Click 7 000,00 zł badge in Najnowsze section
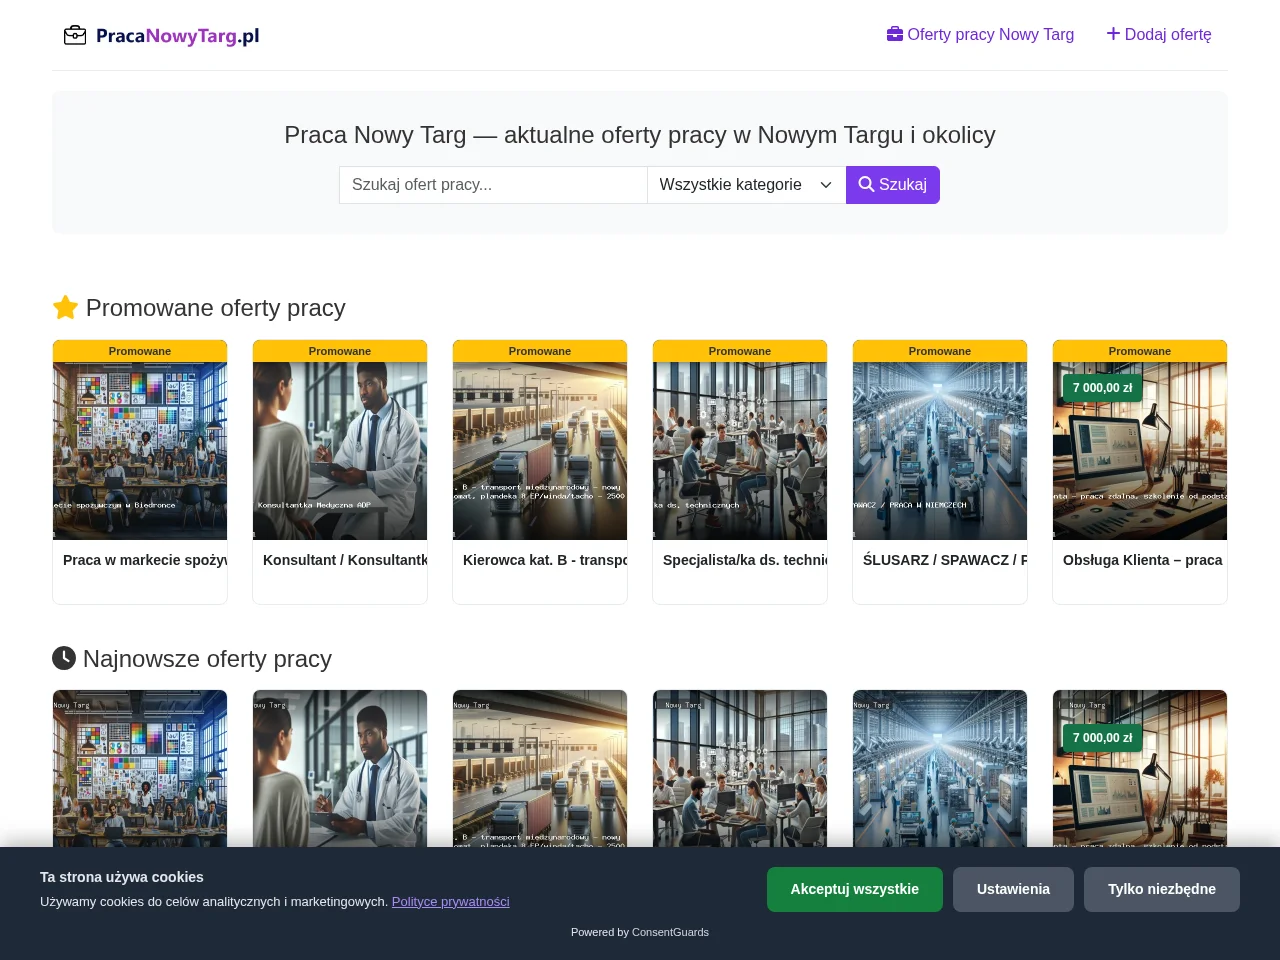 (x=1102, y=738)
